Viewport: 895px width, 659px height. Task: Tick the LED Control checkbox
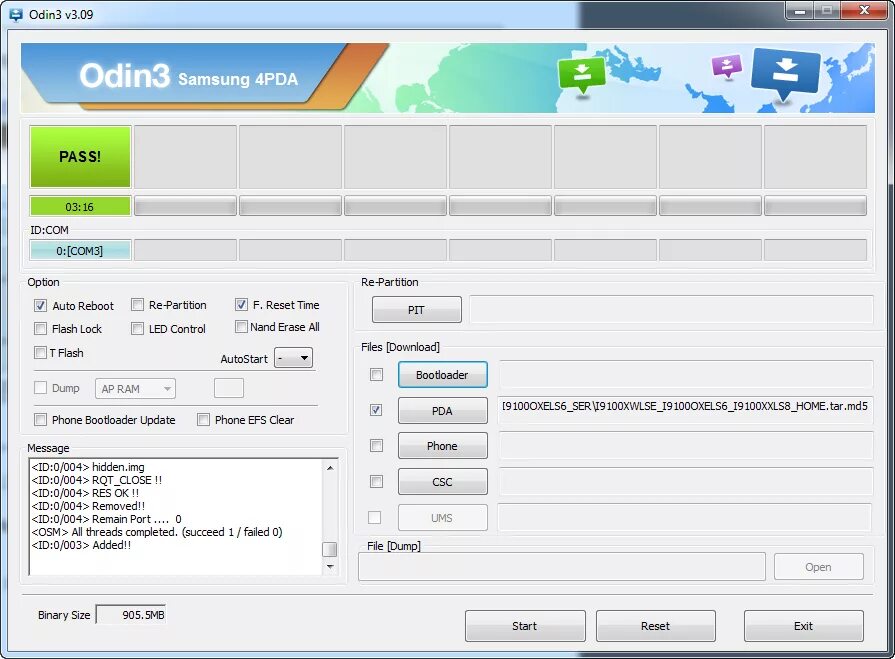pos(137,329)
